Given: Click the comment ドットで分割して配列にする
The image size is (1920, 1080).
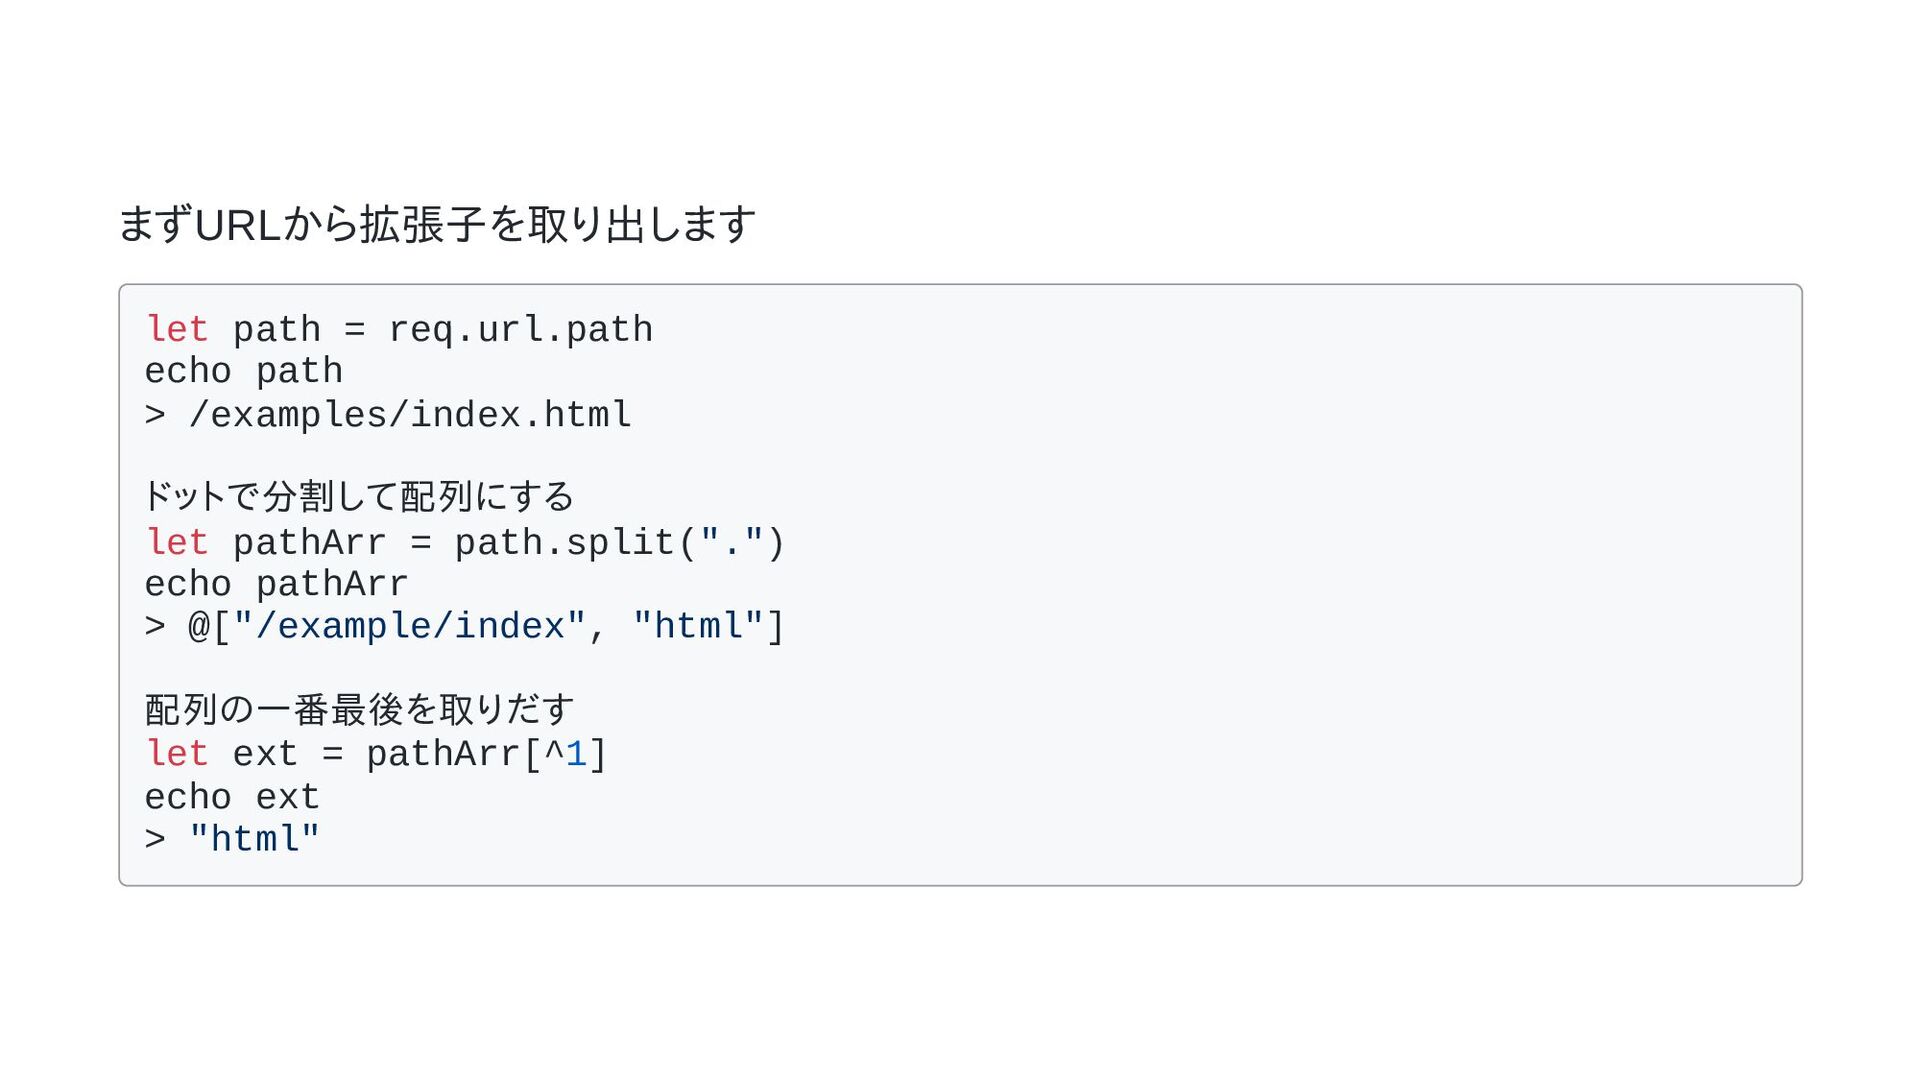Looking at the screenshot, I should [359, 496].
